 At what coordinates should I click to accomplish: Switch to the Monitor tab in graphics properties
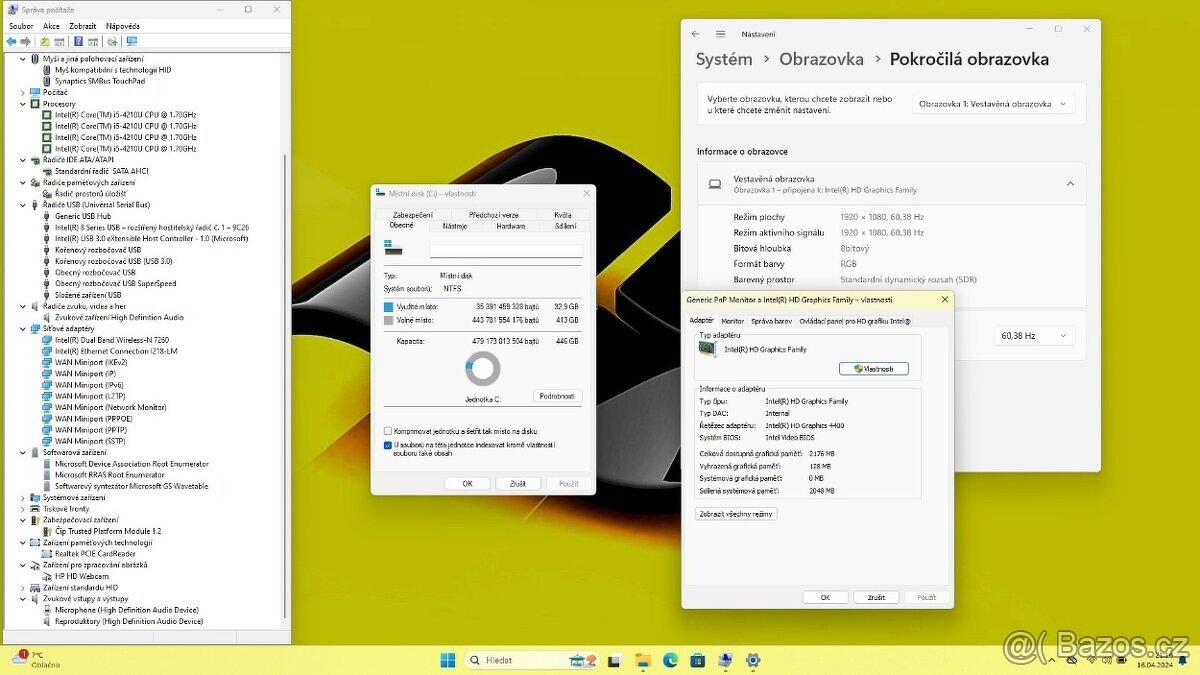pyautogui.click(x=732, y=321)
